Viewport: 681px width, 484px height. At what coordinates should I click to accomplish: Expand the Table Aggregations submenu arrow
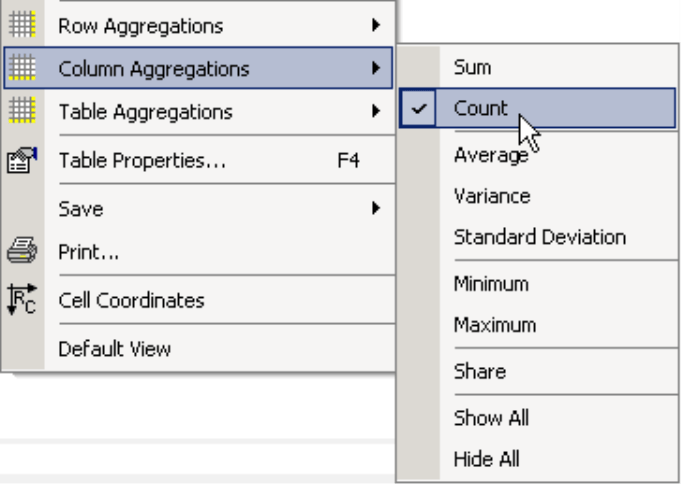point(376,111)
